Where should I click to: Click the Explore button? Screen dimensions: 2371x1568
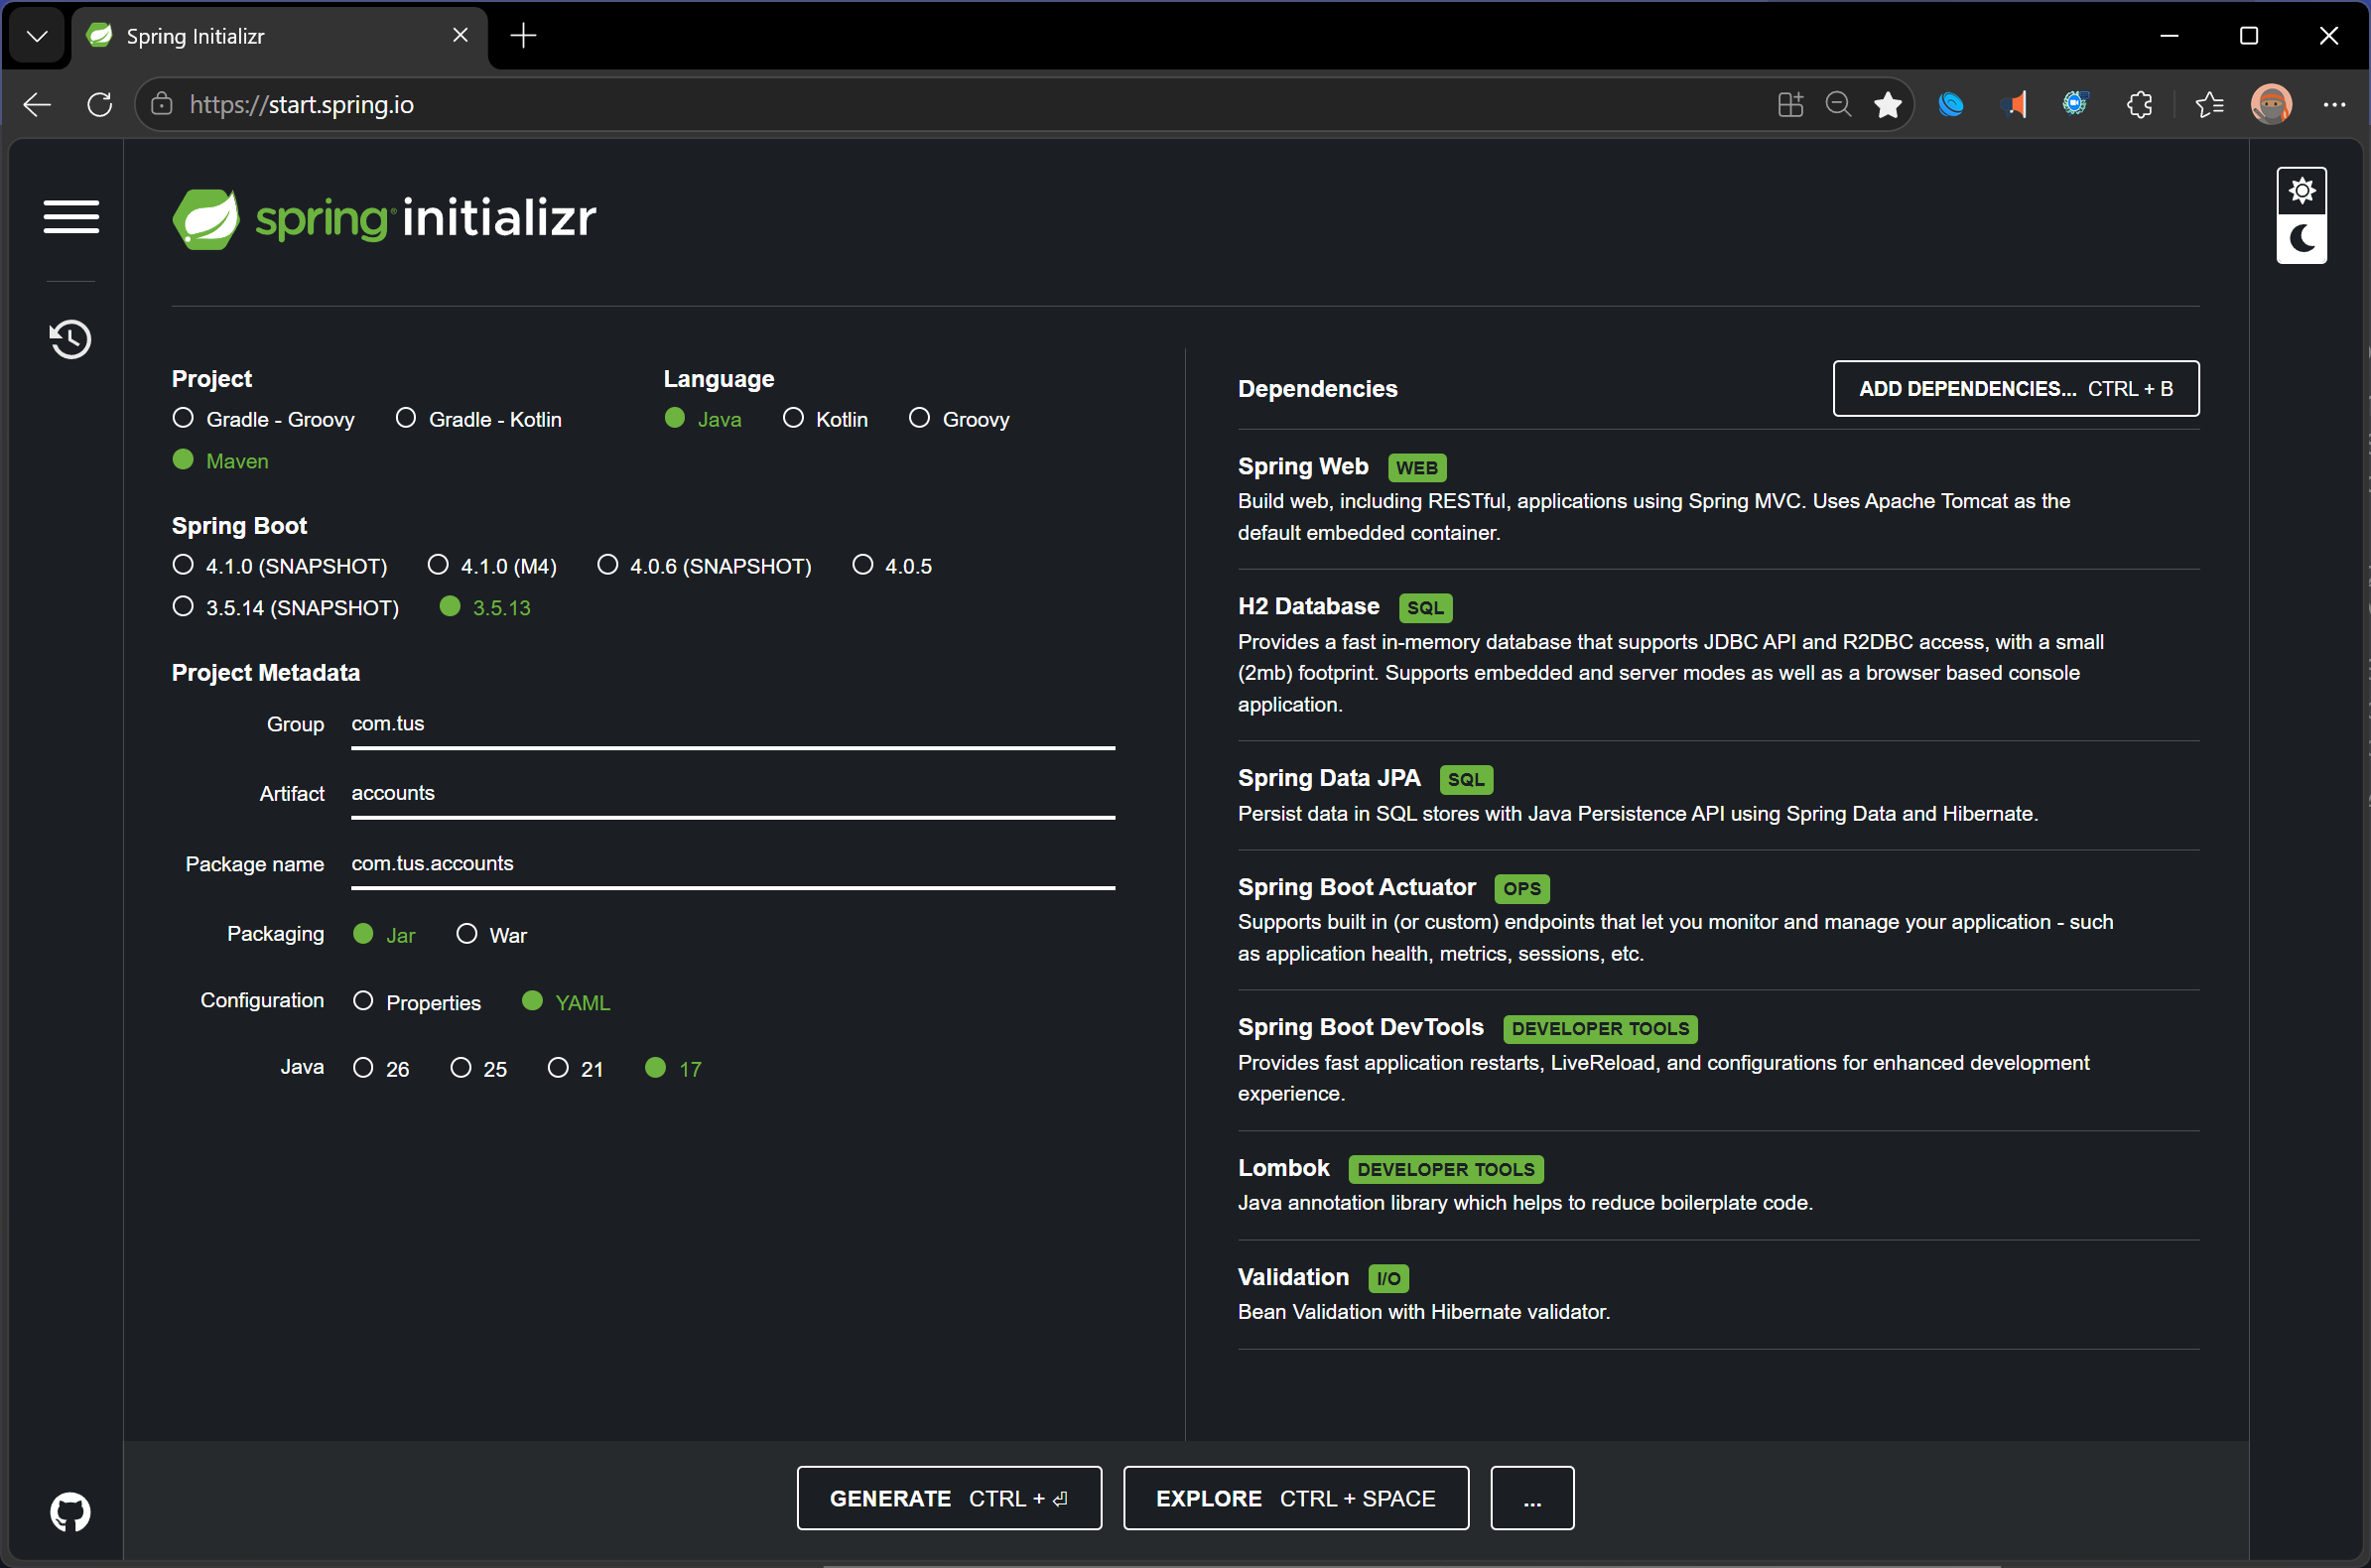click(1296, 1497)
